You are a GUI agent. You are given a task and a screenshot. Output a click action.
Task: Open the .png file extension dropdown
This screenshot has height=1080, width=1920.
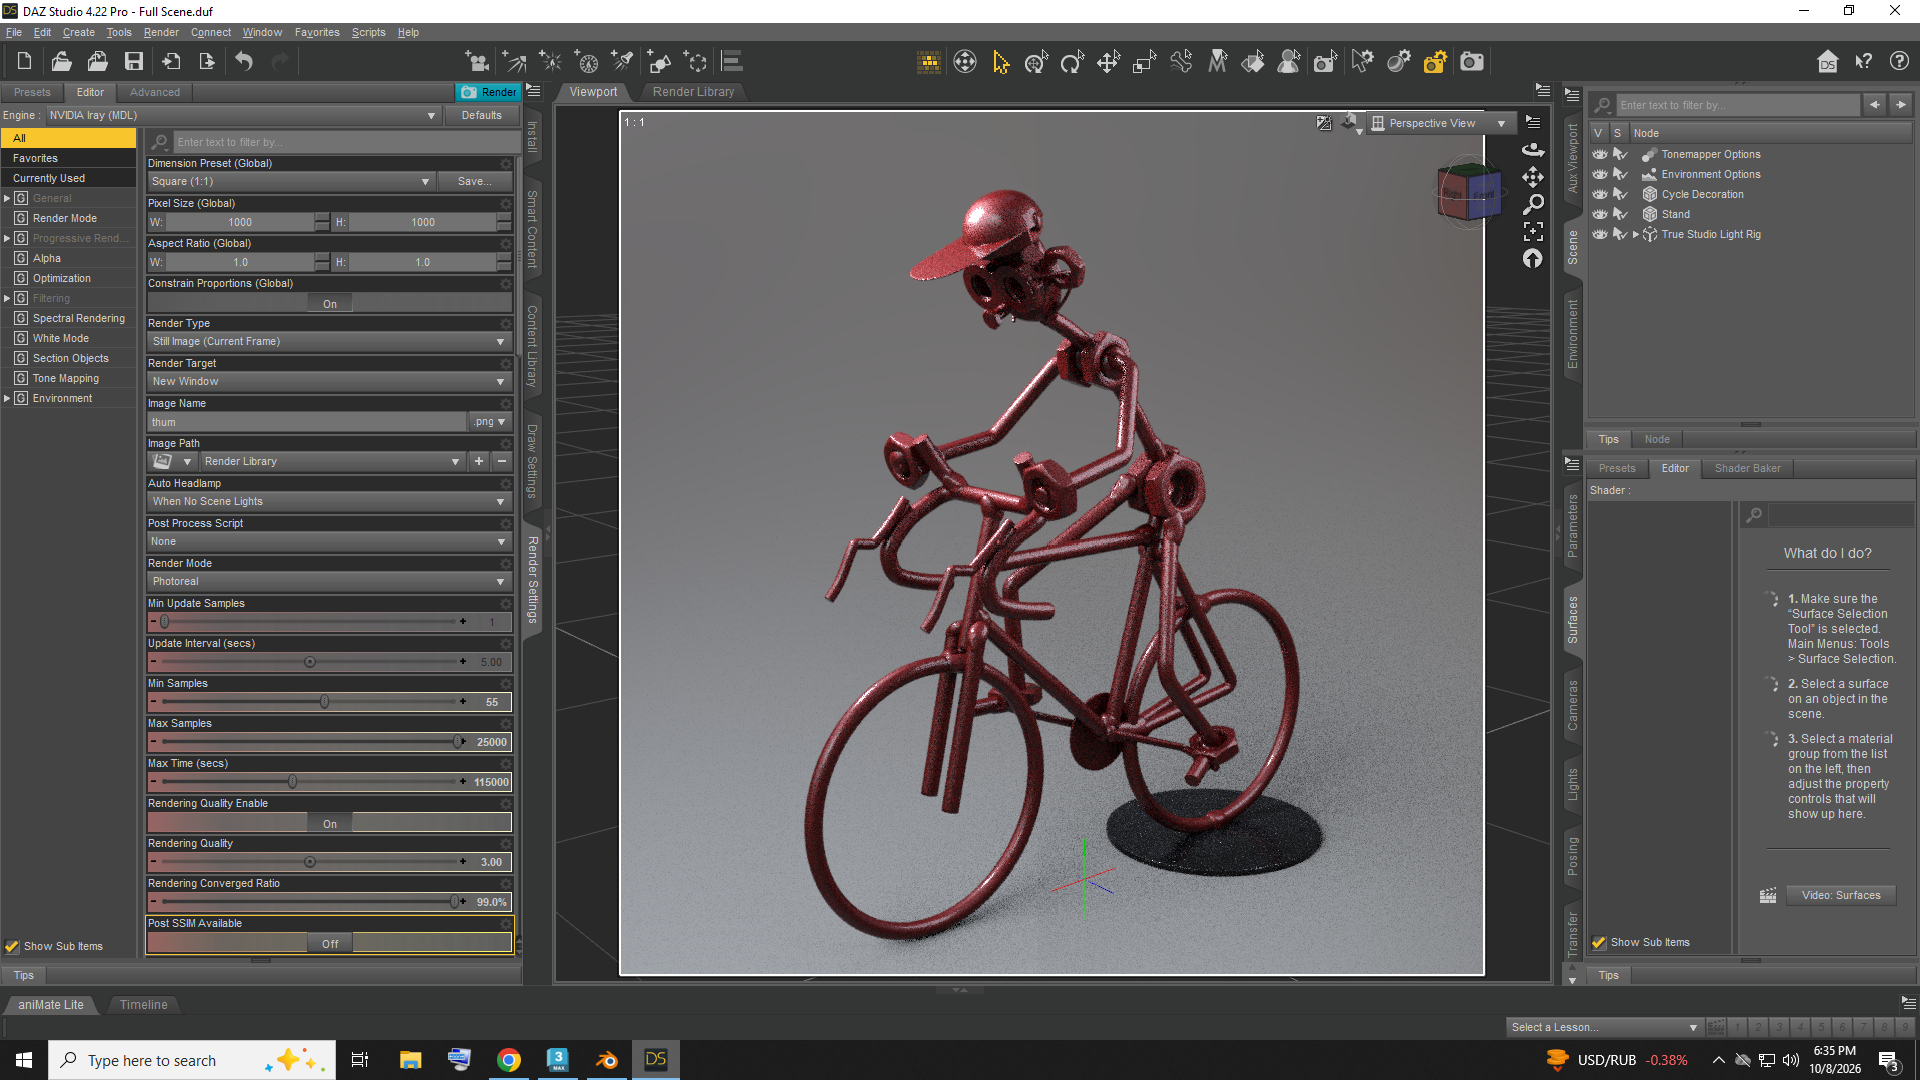click(x=490, y=422)
